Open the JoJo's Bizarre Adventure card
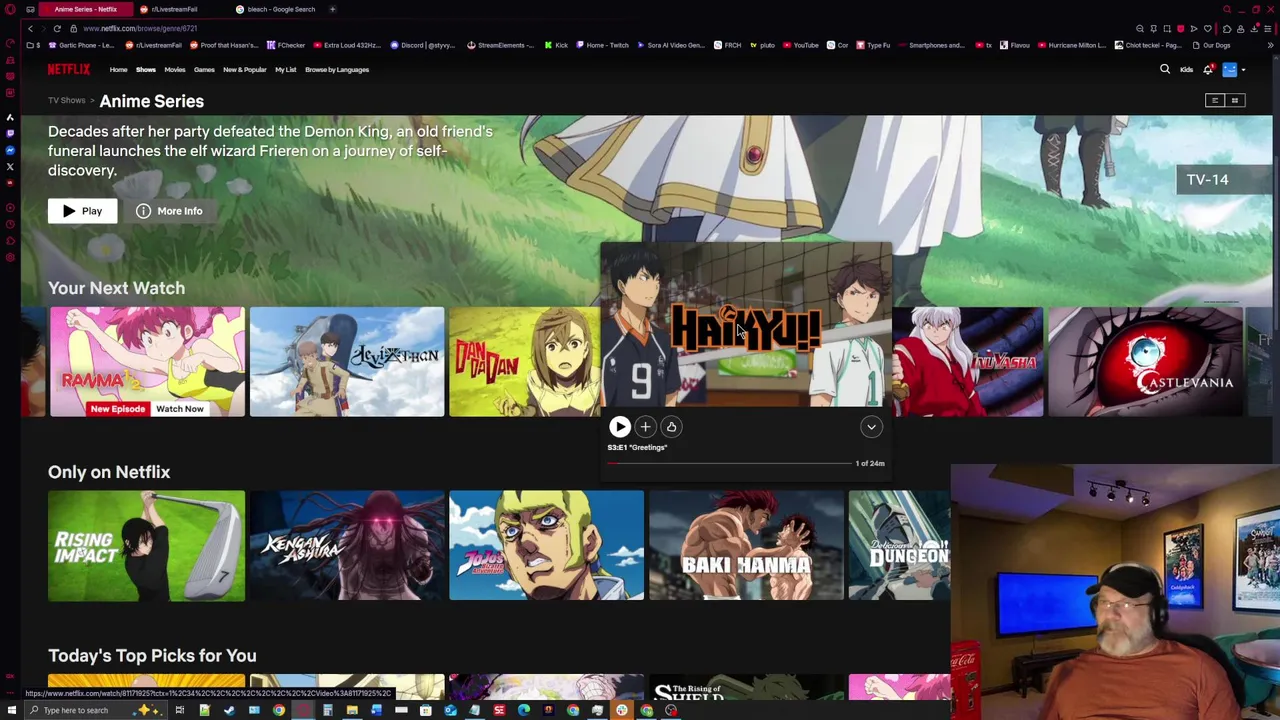1280x720 pixels. pos(546,546)
